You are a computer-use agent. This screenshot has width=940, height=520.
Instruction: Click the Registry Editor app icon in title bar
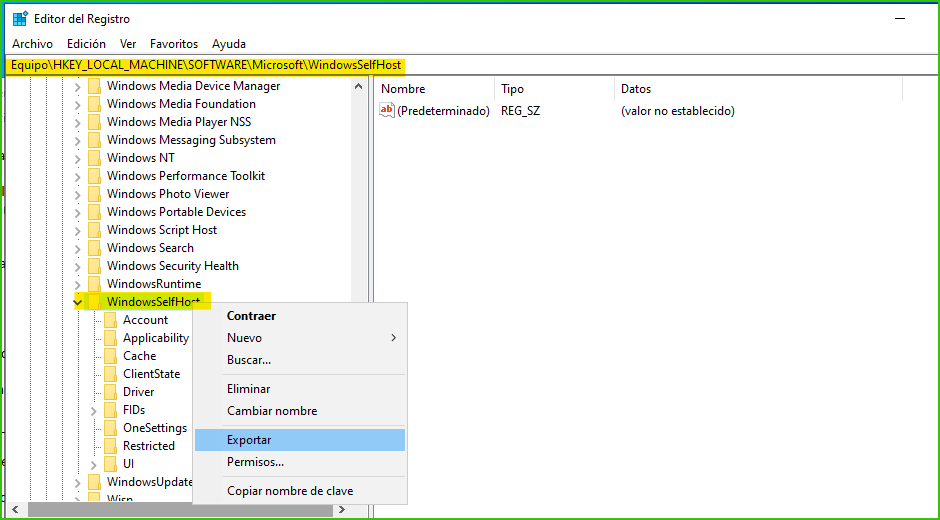pos(20,19)
